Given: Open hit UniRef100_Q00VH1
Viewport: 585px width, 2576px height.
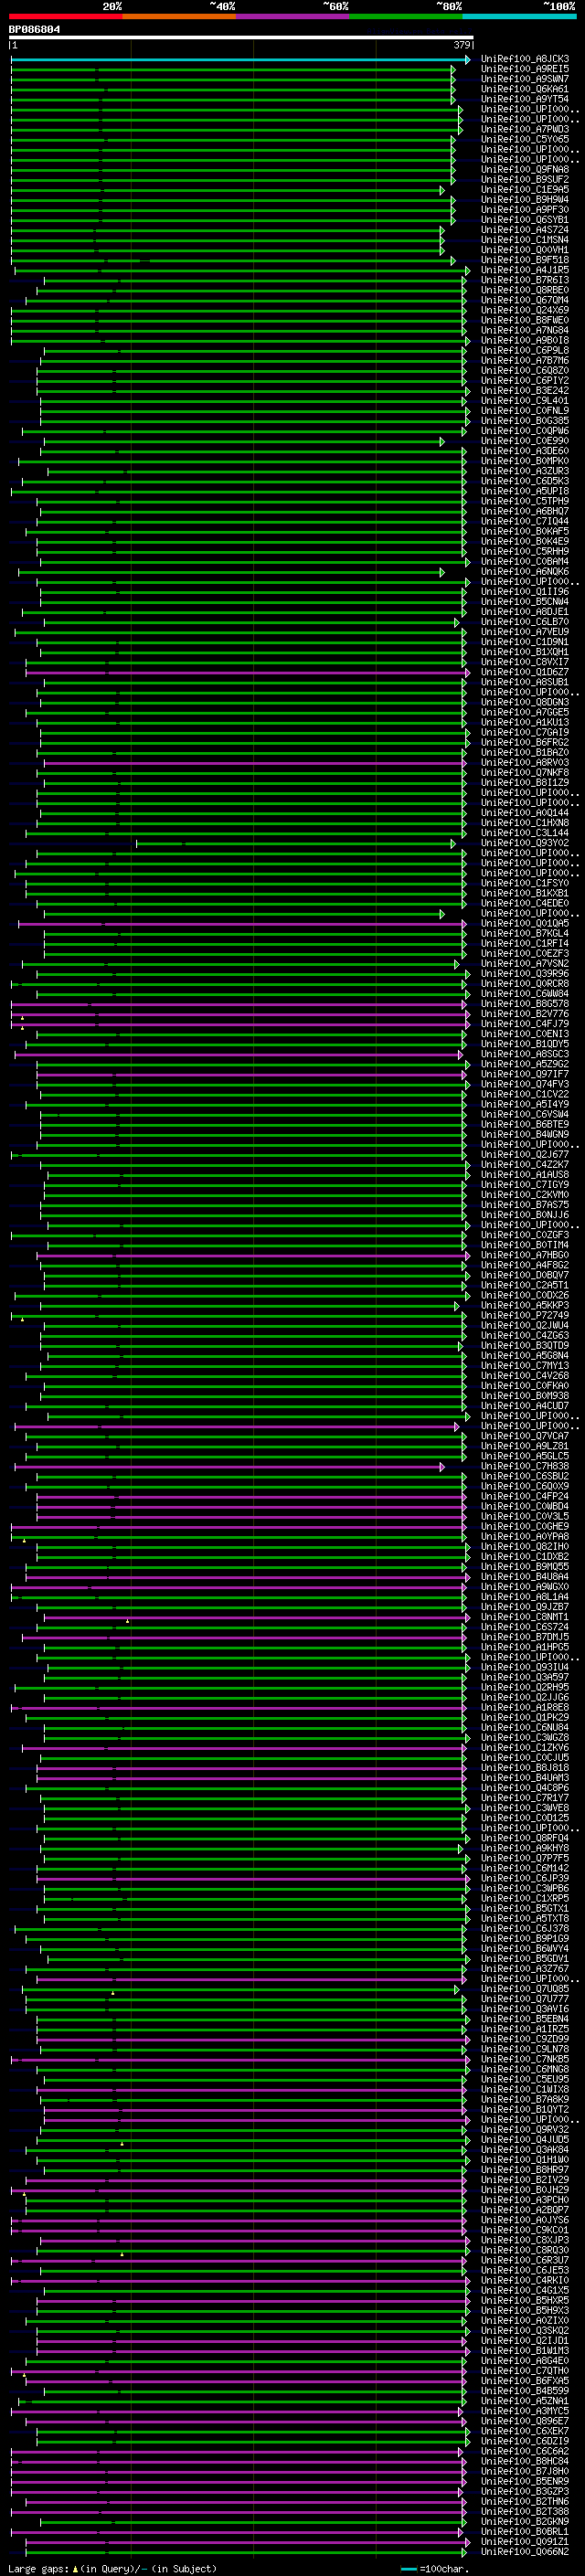Looking at the screenshot, I should pos(525,250).
